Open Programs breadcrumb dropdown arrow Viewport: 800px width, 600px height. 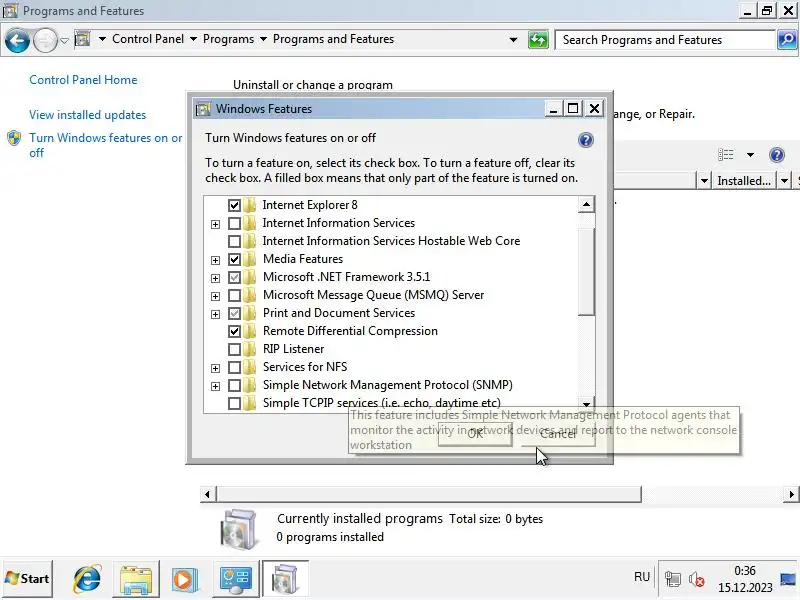[x=263, y=39]
